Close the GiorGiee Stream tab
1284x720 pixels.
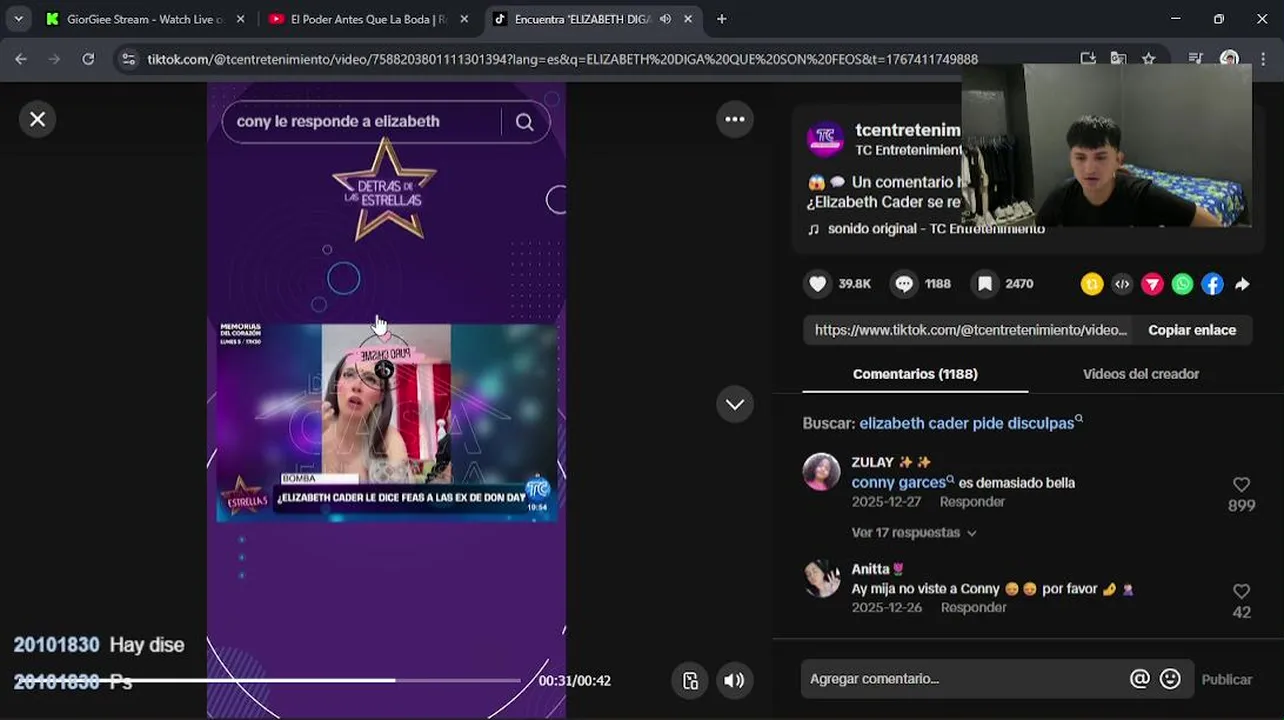(240, 19)
